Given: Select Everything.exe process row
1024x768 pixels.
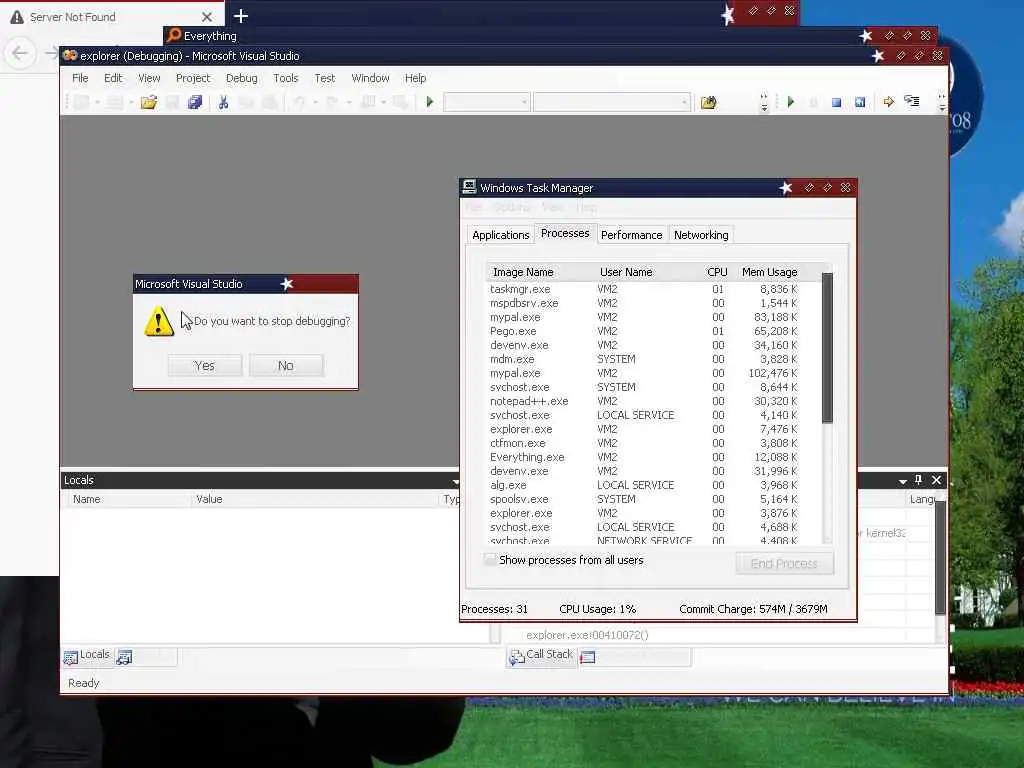Looking at the screenshot, I should point(643,457).
